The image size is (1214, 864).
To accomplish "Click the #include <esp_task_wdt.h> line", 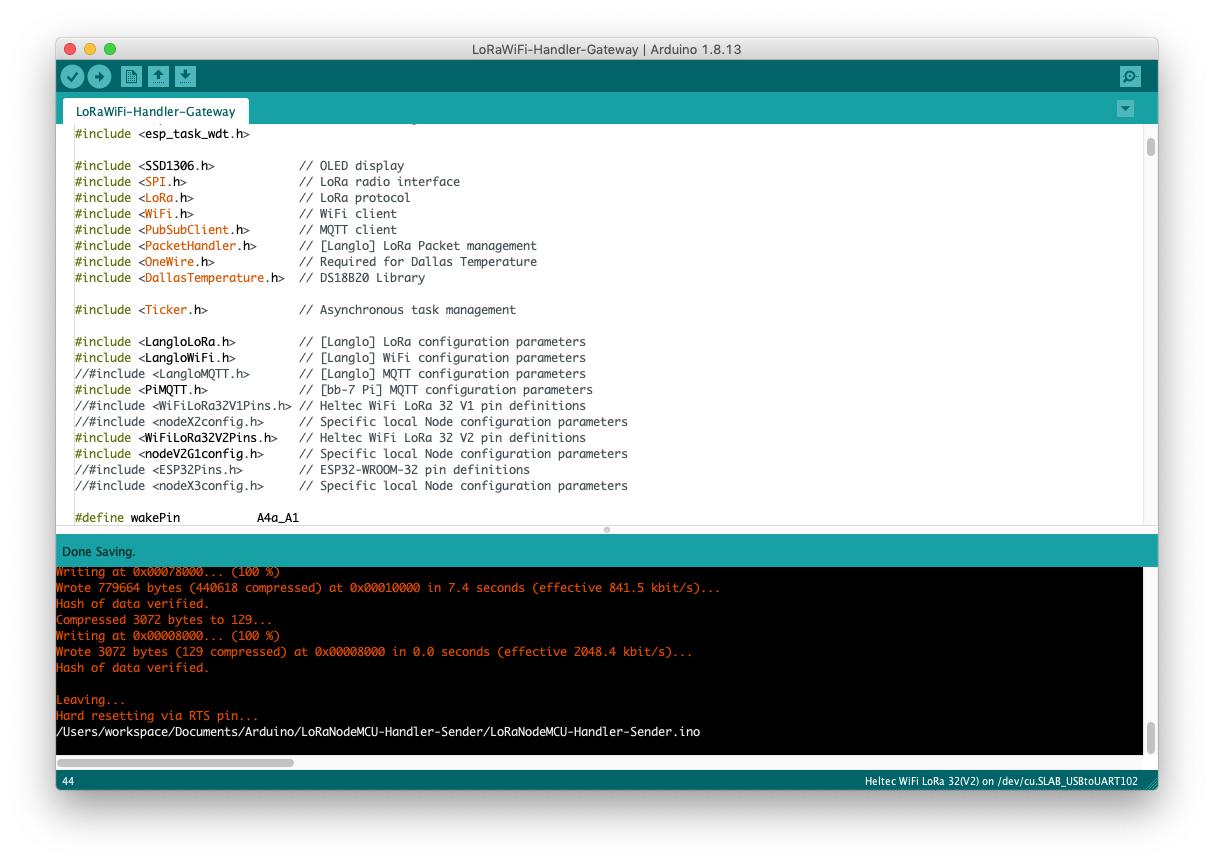I will (162, 134).
